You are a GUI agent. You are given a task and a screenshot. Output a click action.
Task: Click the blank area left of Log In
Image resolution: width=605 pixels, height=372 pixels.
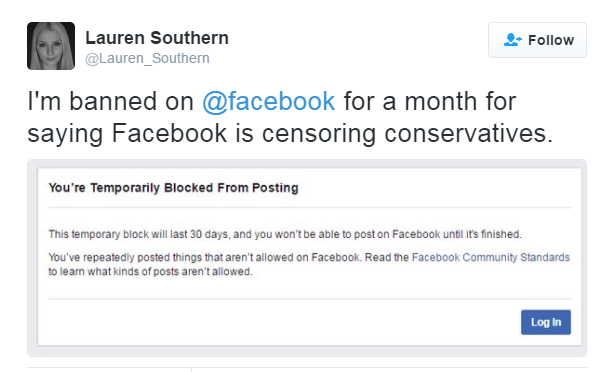285,322
